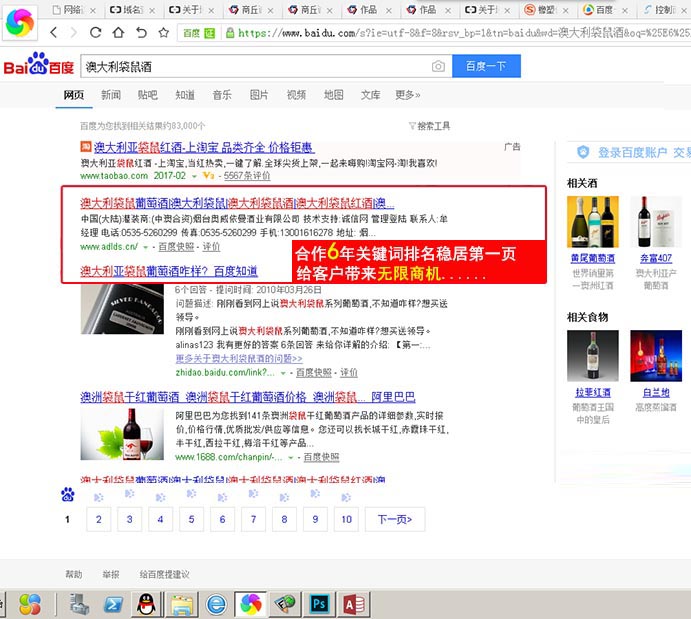Switch to the 知道 search tab
Screen dimensions: 691x619
185,95
